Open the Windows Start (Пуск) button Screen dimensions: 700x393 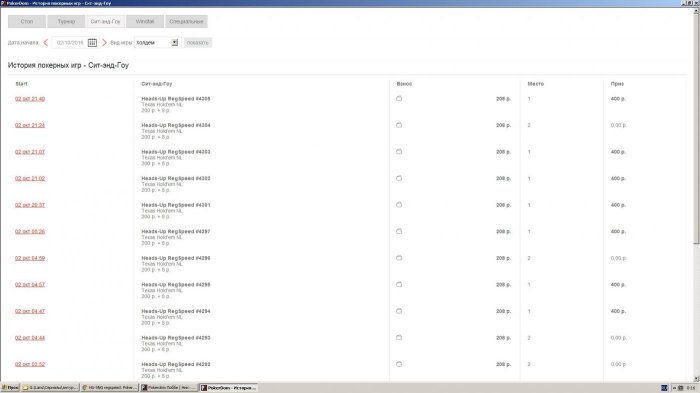pos(10,388)
